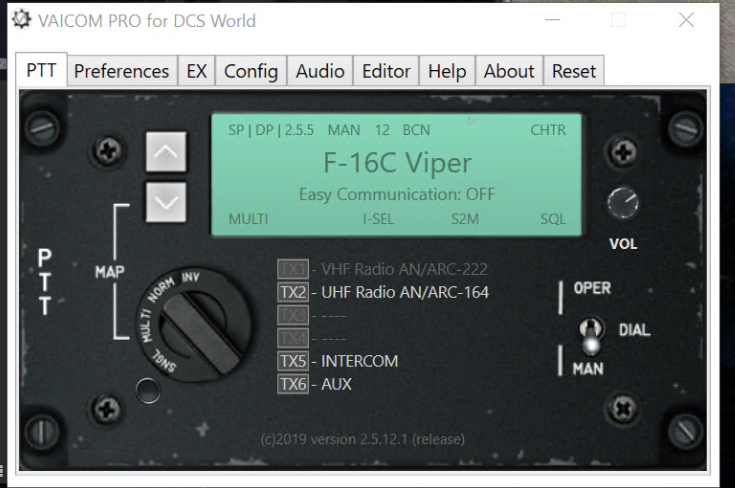735x488 pixels.
Task: Click the DIAL label next to the switch
Action: point(635,330)
